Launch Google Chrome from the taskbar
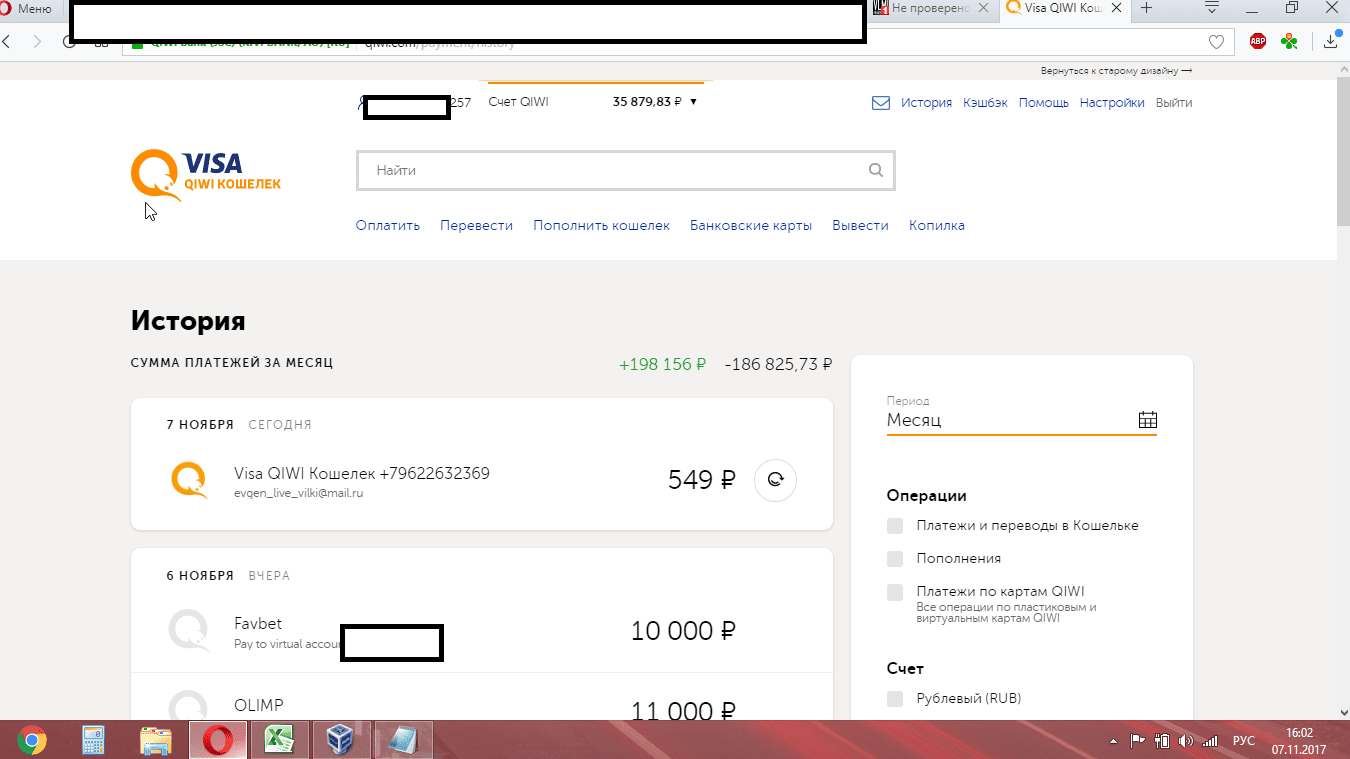 (x=31, y=740)
